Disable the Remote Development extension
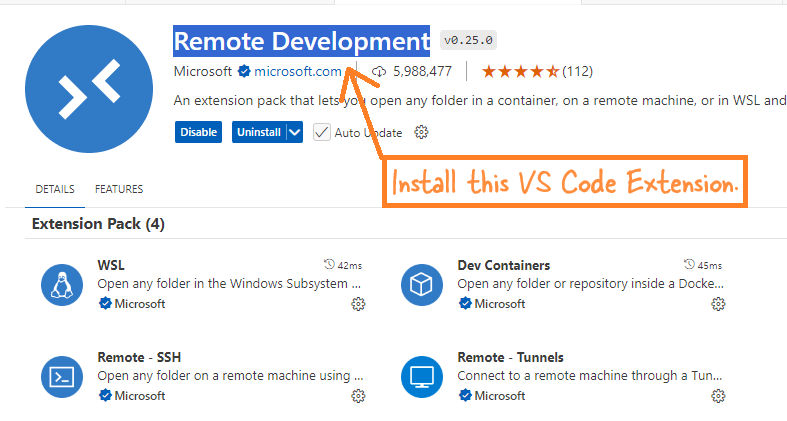The height and width of the screenshot is (421, 787). [198, 132]
